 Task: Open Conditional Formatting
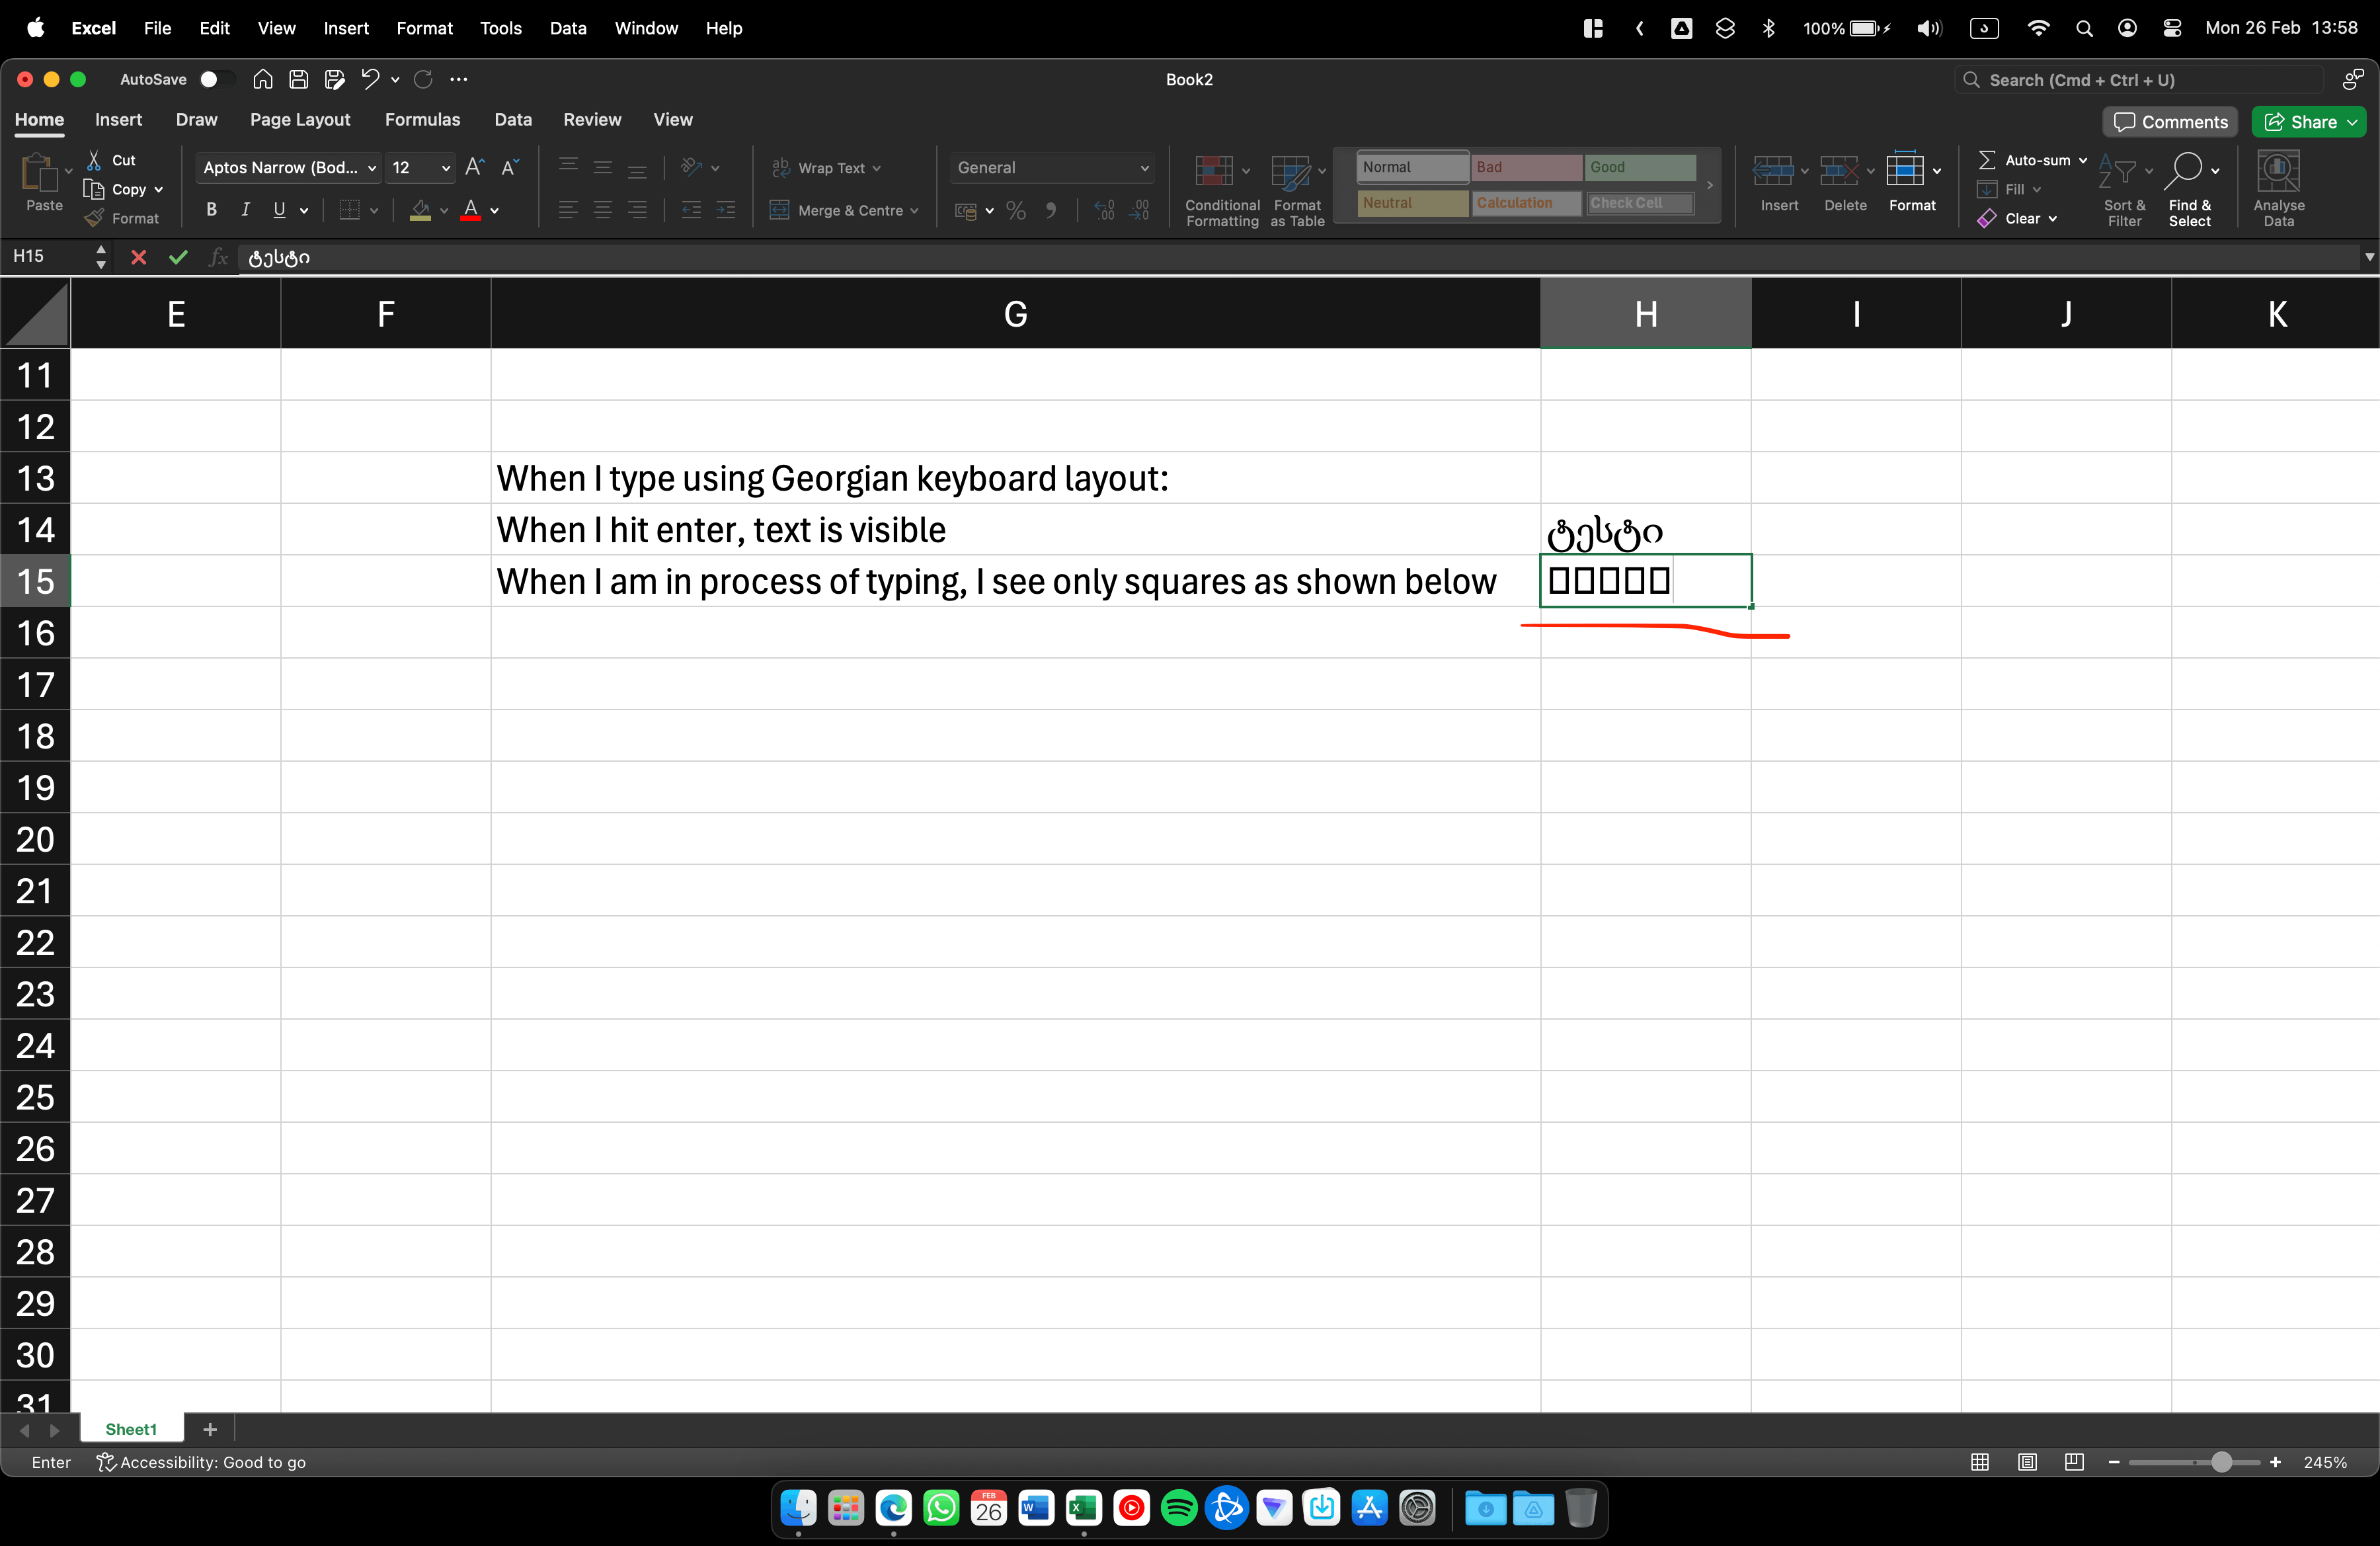[1222, 191]
